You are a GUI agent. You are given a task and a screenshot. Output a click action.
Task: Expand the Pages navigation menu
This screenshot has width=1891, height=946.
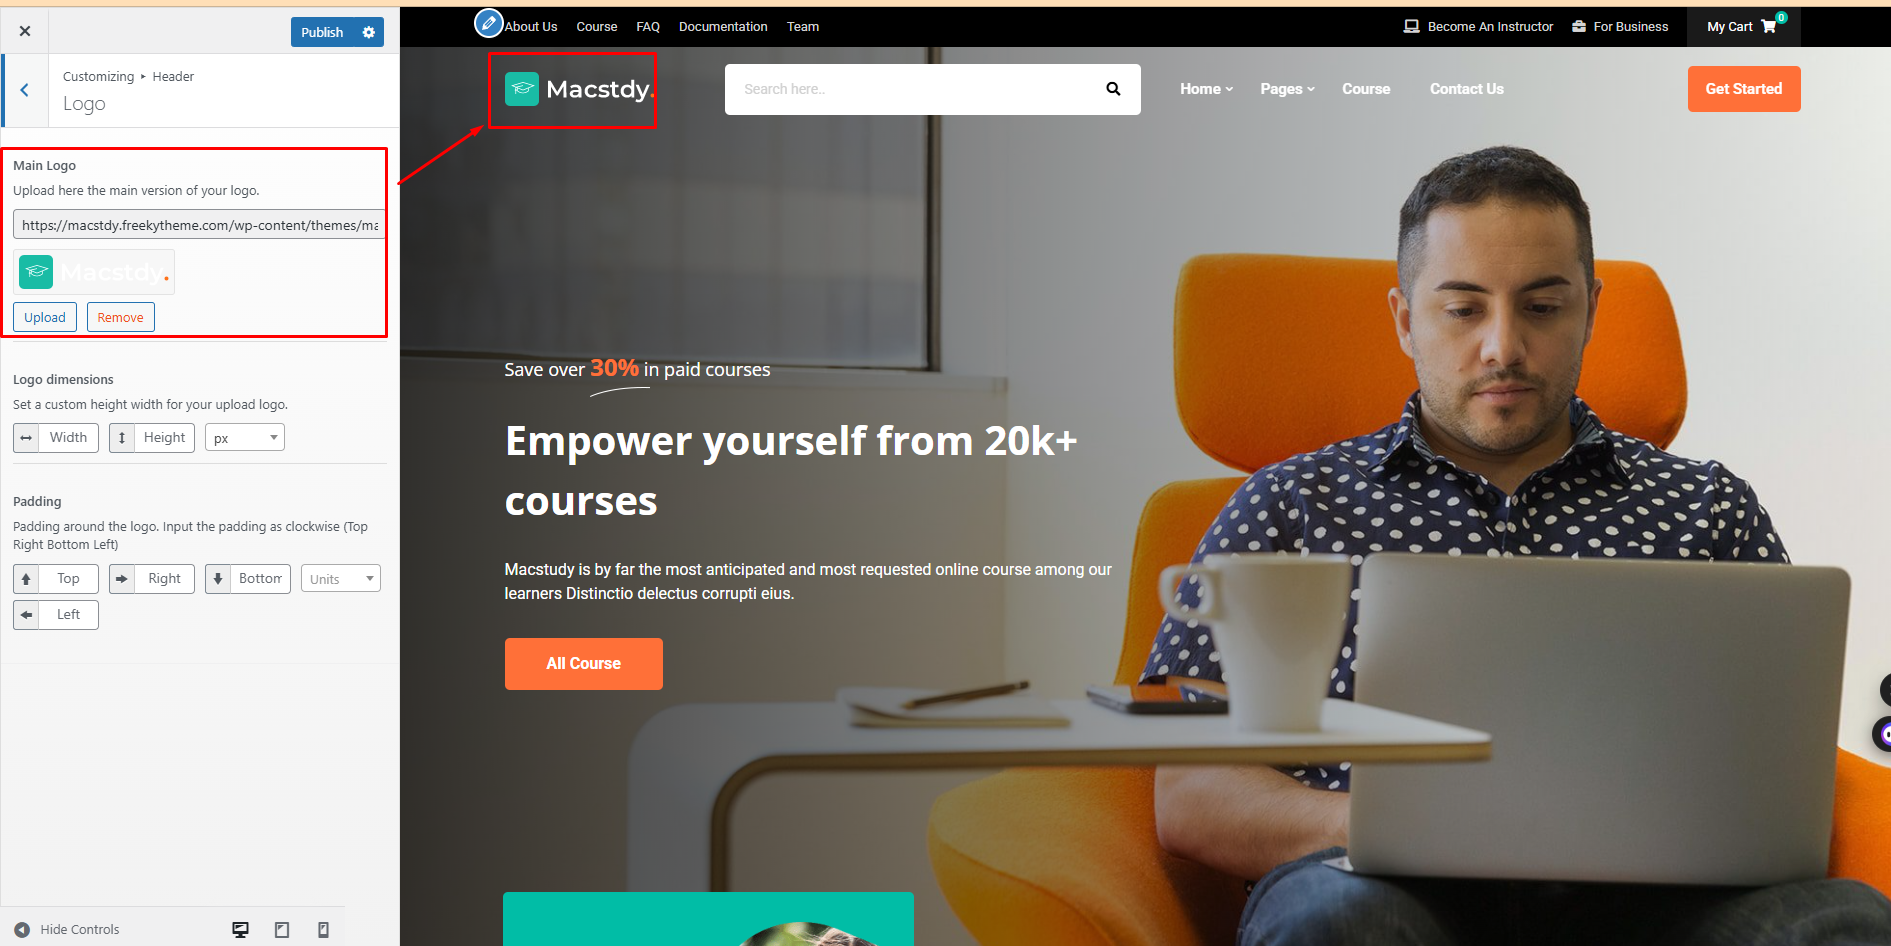click(x=1287, y=89)
